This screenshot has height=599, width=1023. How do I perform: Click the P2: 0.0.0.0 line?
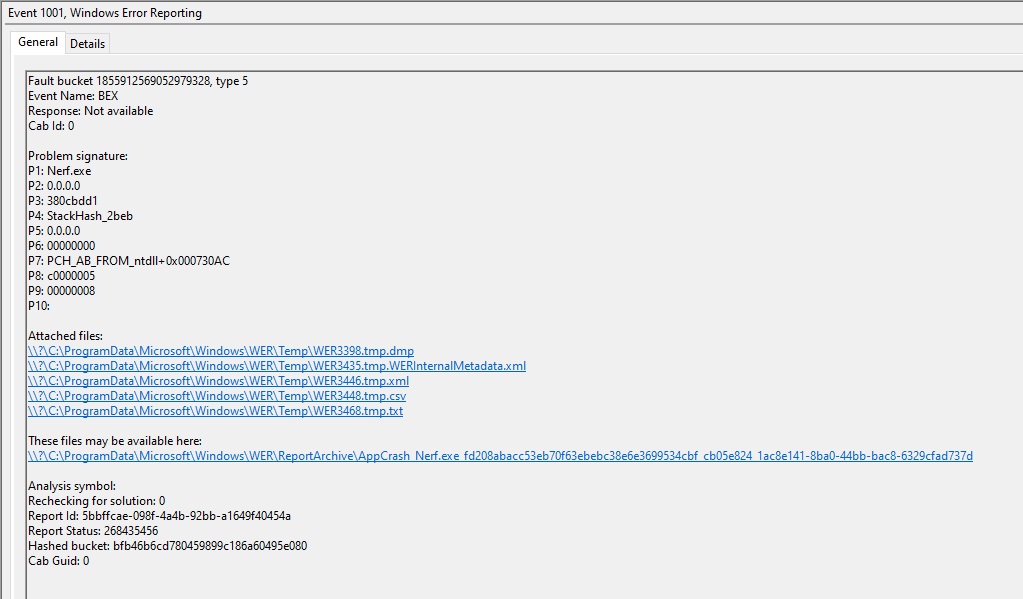pos(54,186)
